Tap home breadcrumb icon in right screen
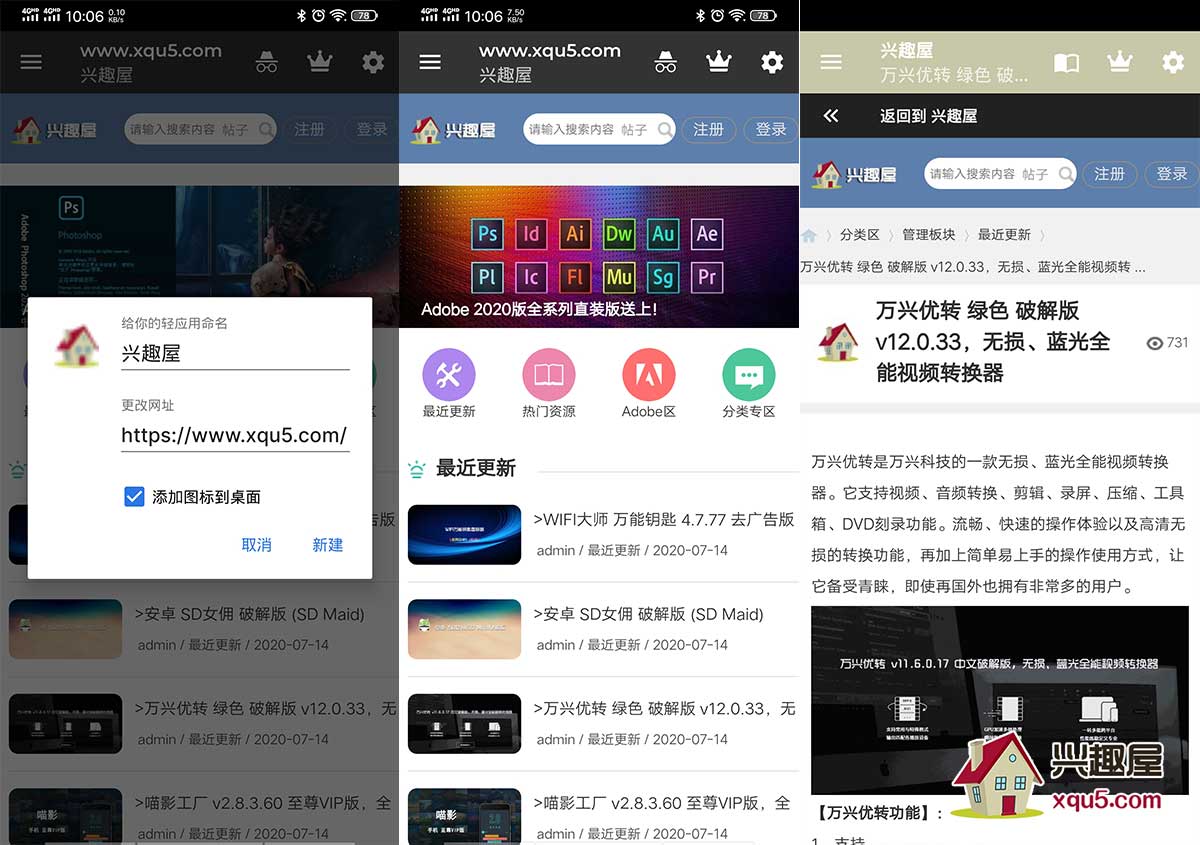The image size is (1200, 845). pos(809,235)
